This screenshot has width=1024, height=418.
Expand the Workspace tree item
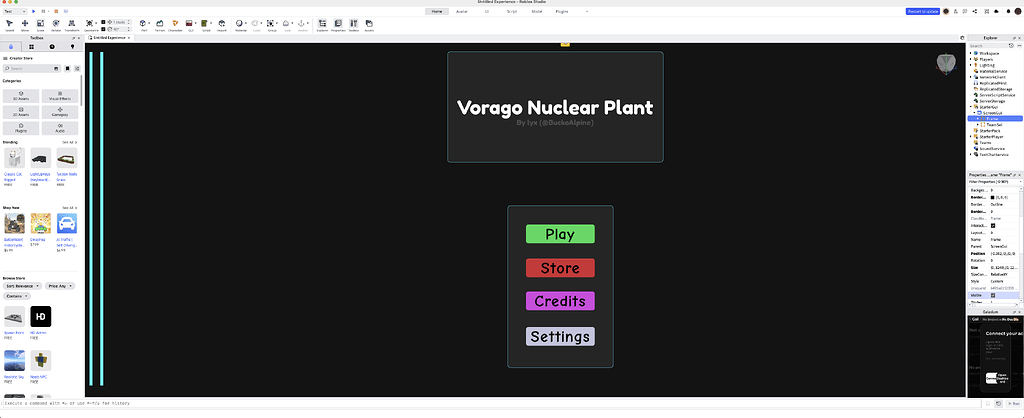coord(971,53)
